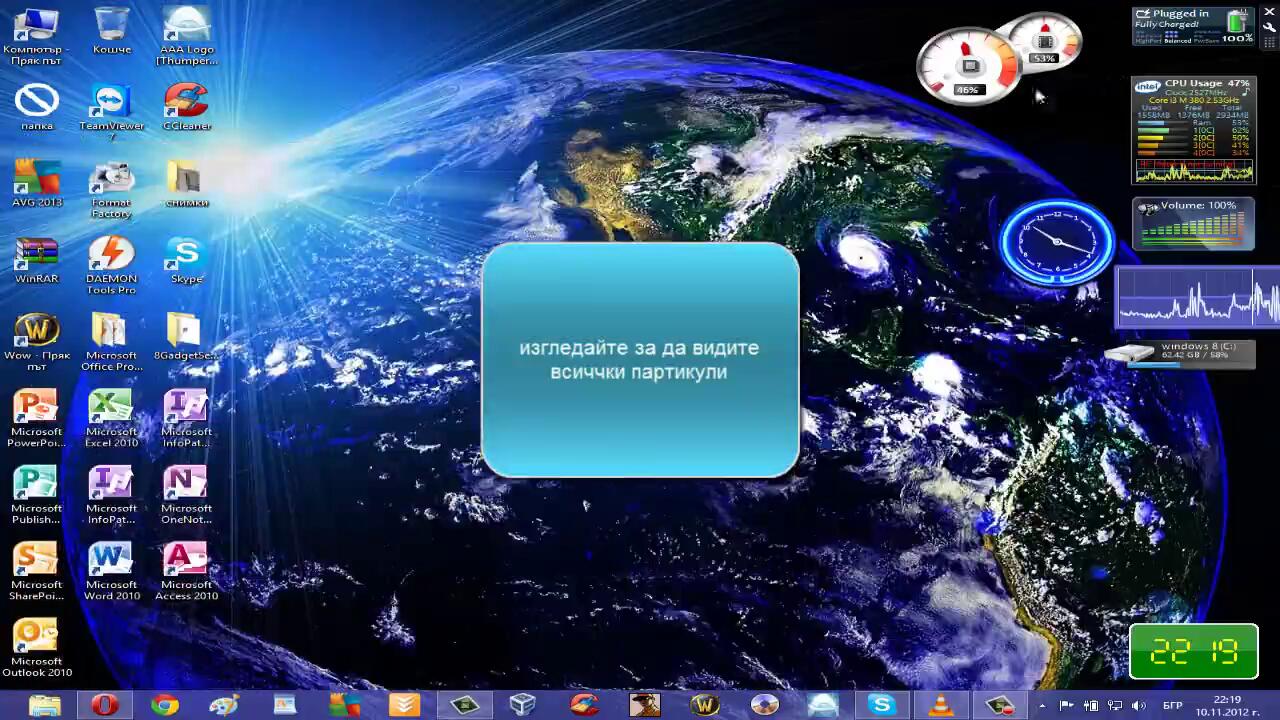Viewport: 1280px width, 720px height.
Task: Open Microsoft Excel 2010 shortcut
Action: tap(111, 409)
